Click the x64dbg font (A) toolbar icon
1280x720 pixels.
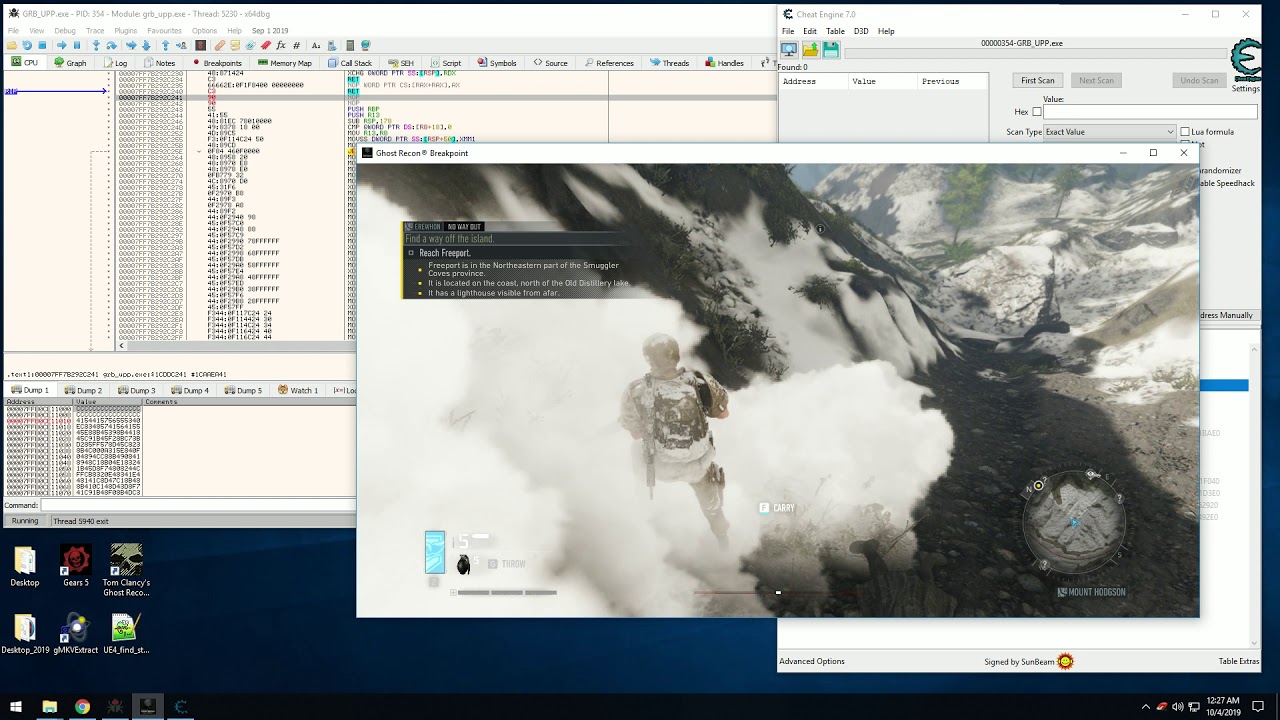316,45
